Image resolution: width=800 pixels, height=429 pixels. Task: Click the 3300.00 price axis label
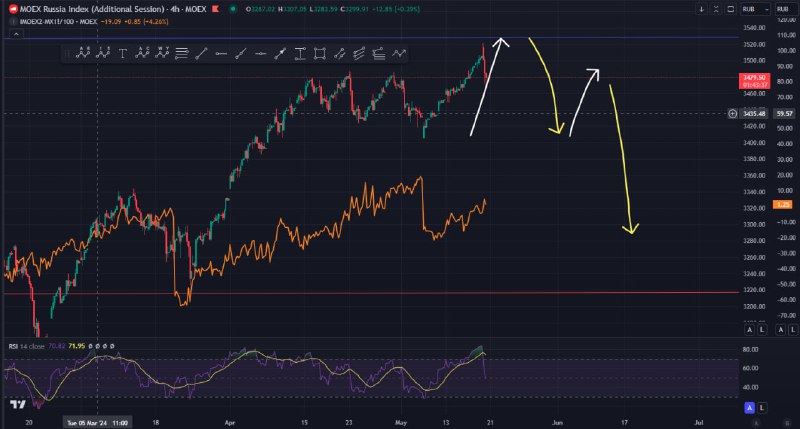coord(754,224)
